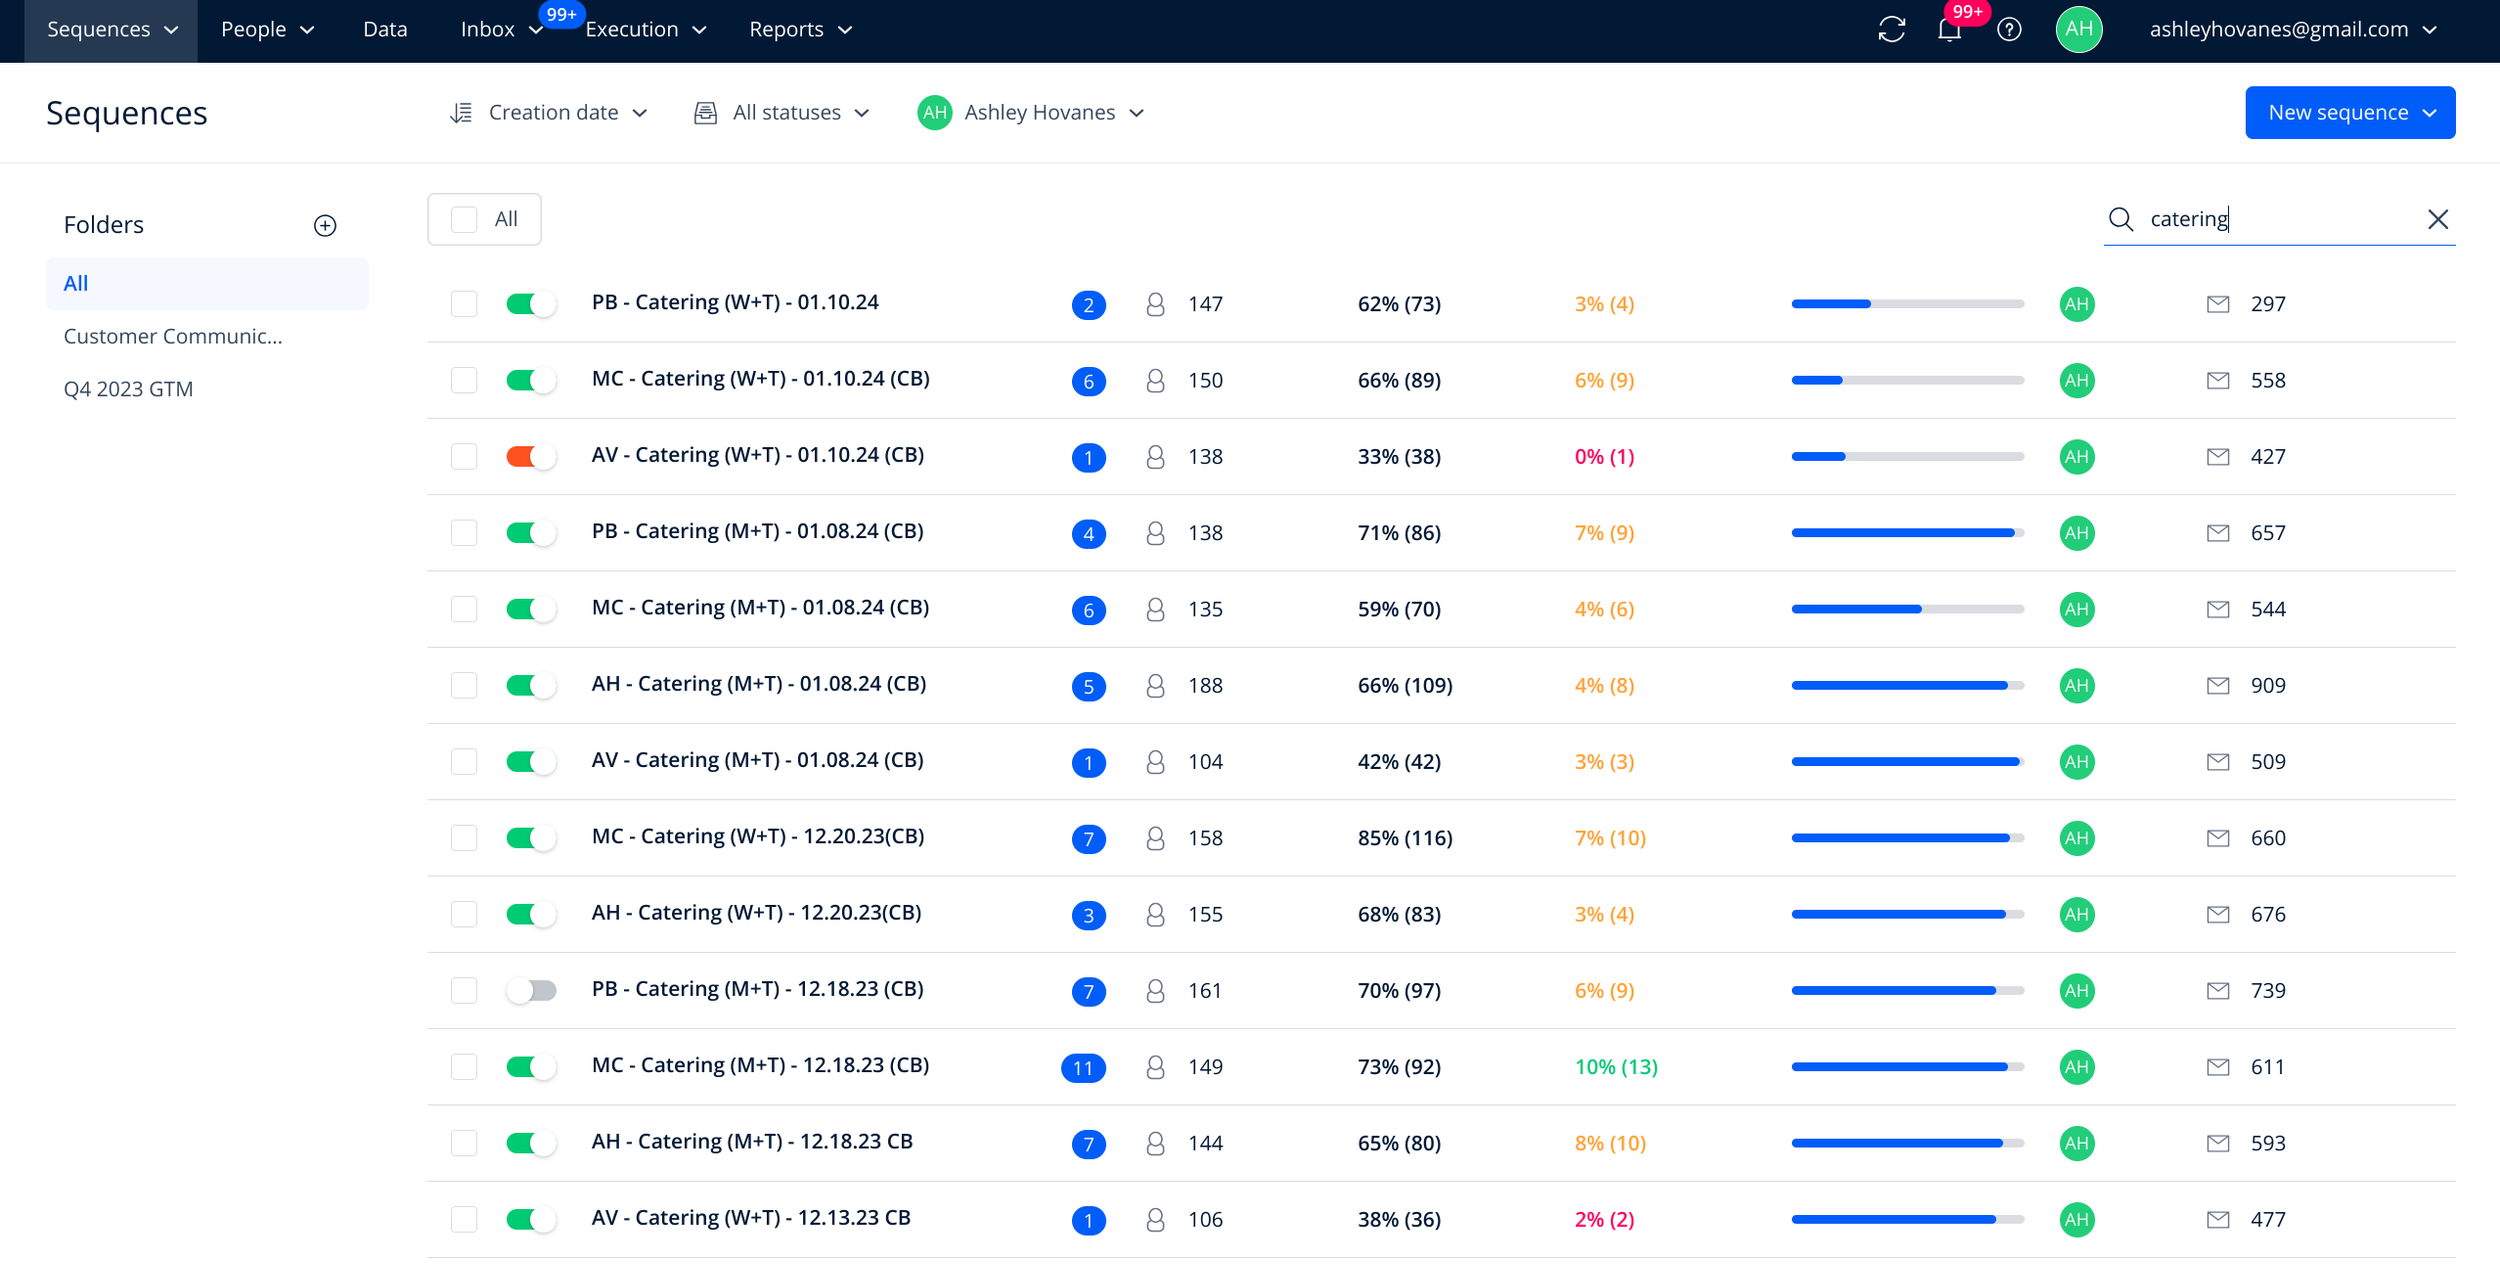Go to the Data menu item
The image size is (2500, 1267).
pos(385,30)
